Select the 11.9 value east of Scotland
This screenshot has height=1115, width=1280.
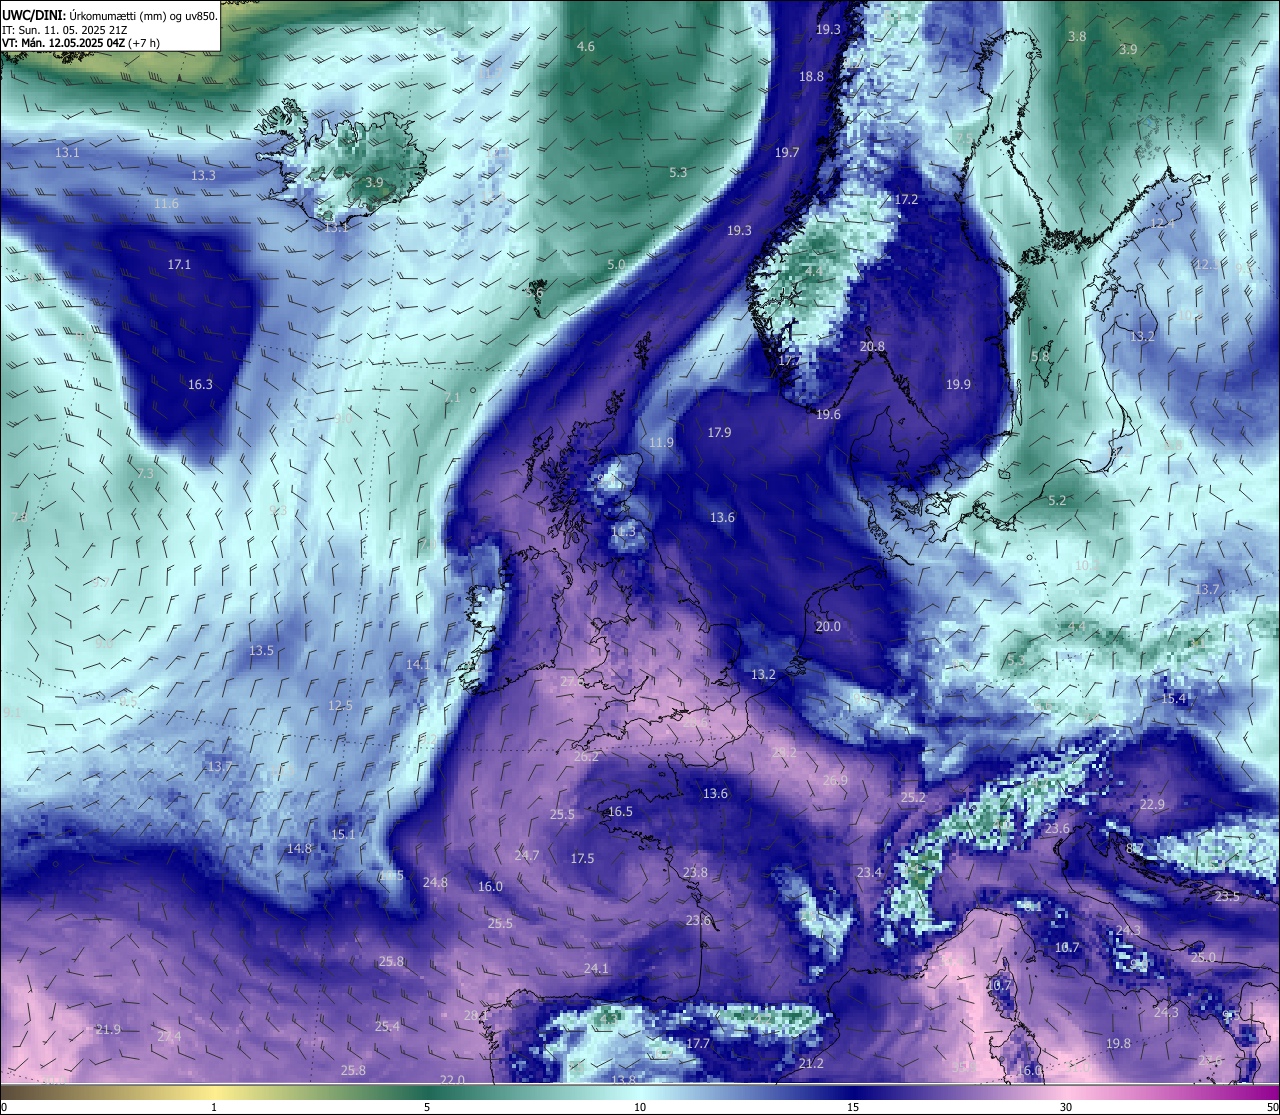[661, 443]
